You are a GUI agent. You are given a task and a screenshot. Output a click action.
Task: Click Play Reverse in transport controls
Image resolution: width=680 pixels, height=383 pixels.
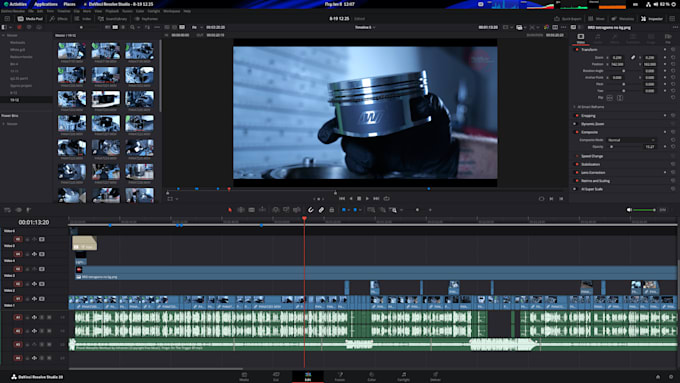(x=350, y=199)
